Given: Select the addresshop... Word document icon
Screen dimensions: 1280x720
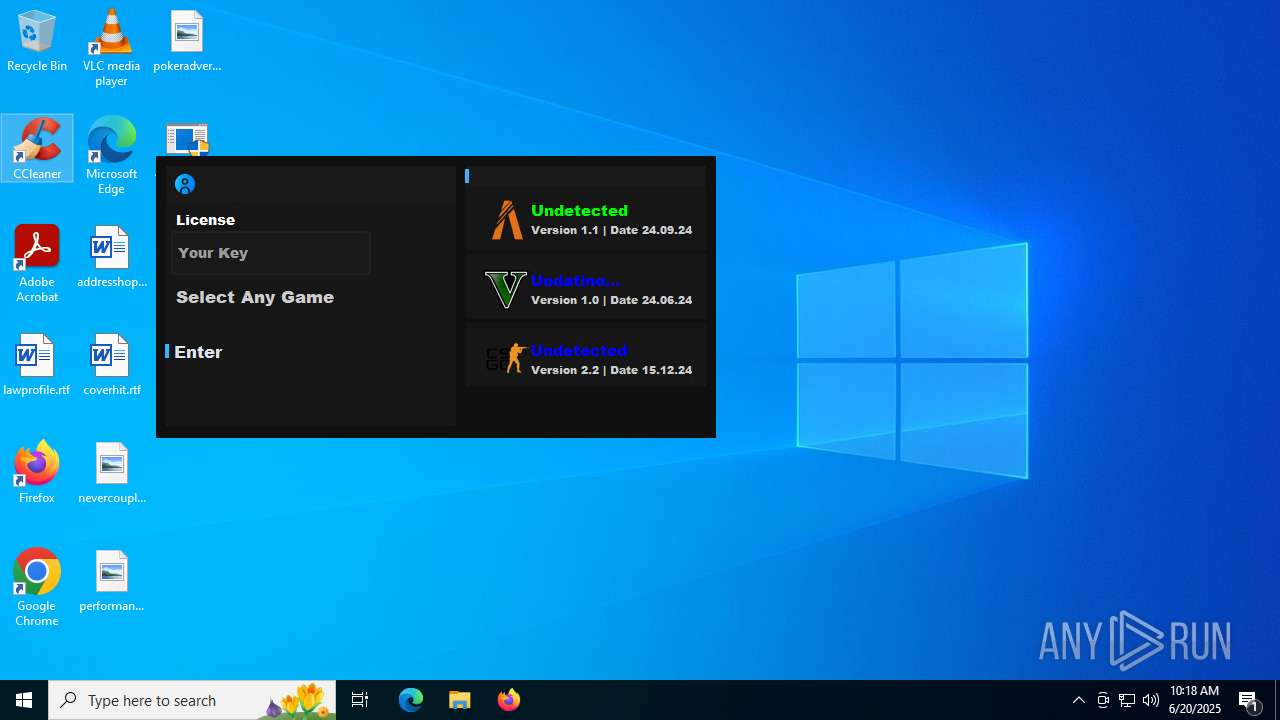Looking at the screenshot, I should (111, 257).
